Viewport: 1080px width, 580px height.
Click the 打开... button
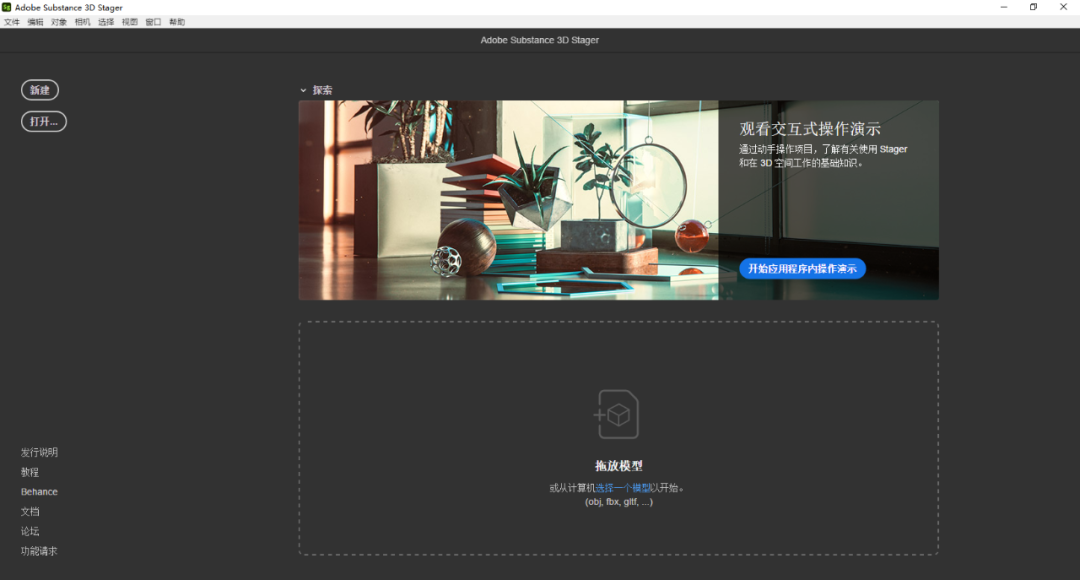click(44, 121)
